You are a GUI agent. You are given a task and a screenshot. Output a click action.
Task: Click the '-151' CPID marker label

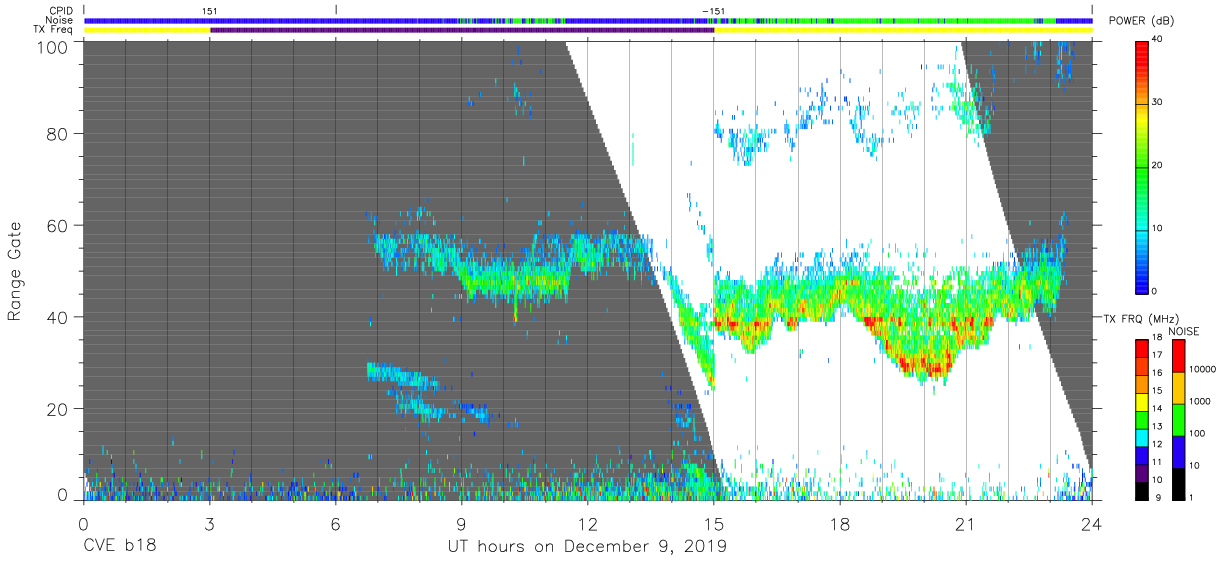click(x=714, y=10)
